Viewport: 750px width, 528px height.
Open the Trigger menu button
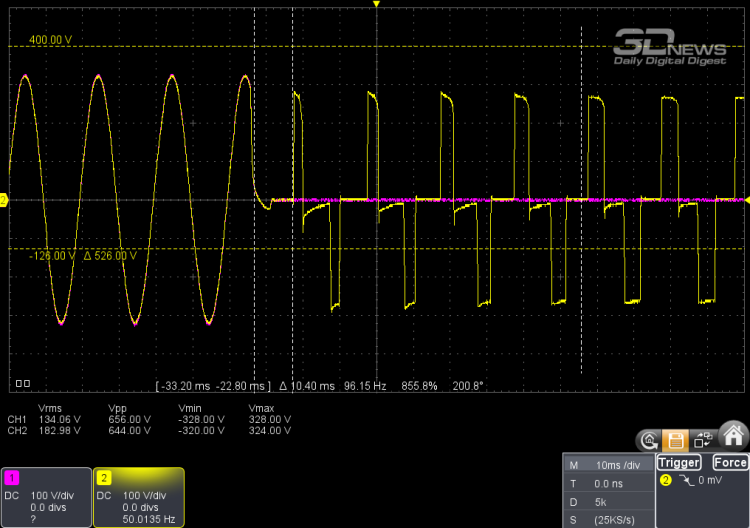pyautogui.click(x=679, y=462)
